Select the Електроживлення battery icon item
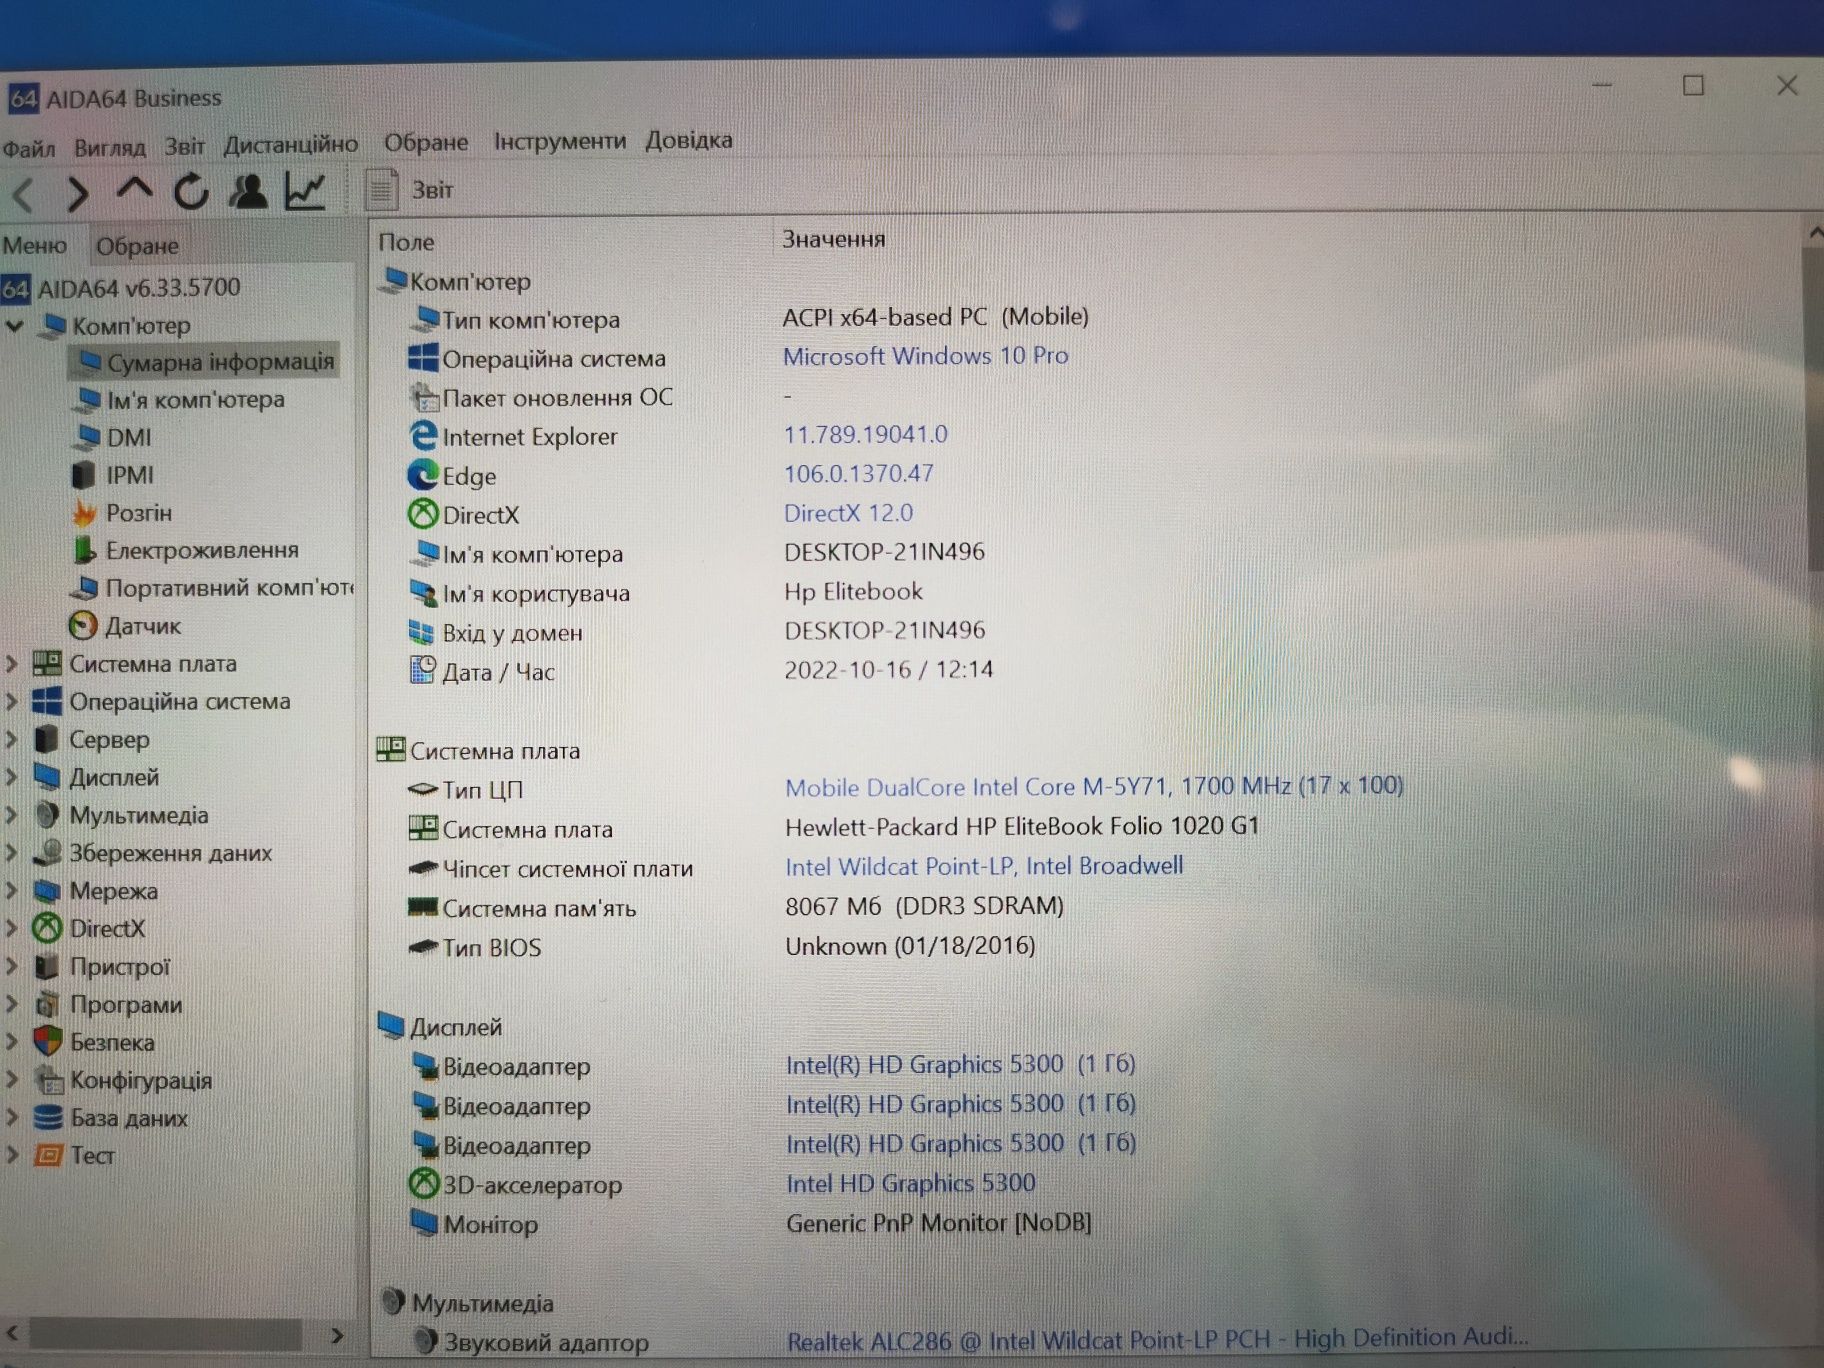Viewport: 1824px width, 1368px height. [84, 550]
